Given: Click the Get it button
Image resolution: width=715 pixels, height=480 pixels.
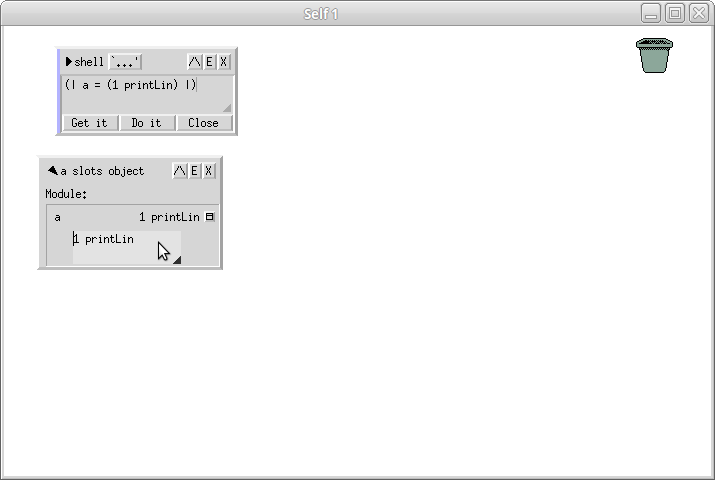Looking at the screenshot, I should 89,123.
